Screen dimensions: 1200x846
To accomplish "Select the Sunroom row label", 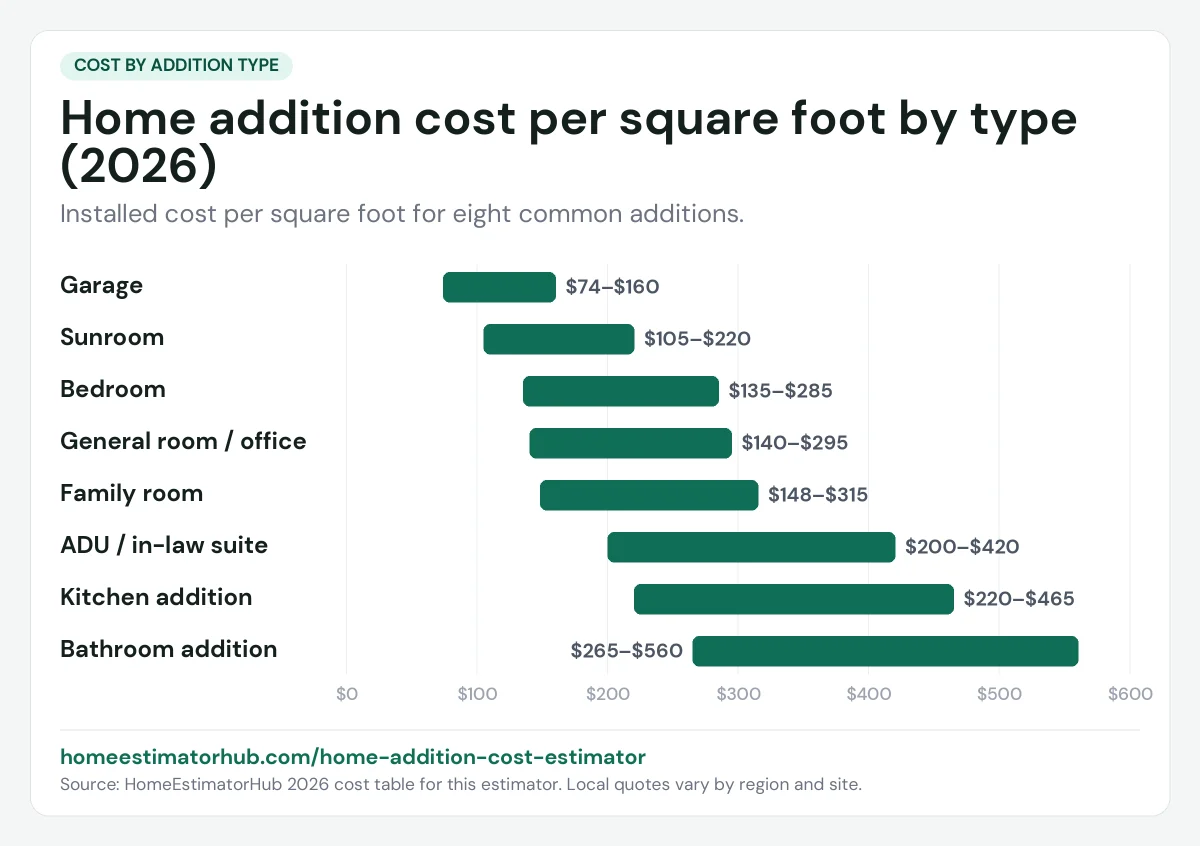I will click(x=112, y=338).
